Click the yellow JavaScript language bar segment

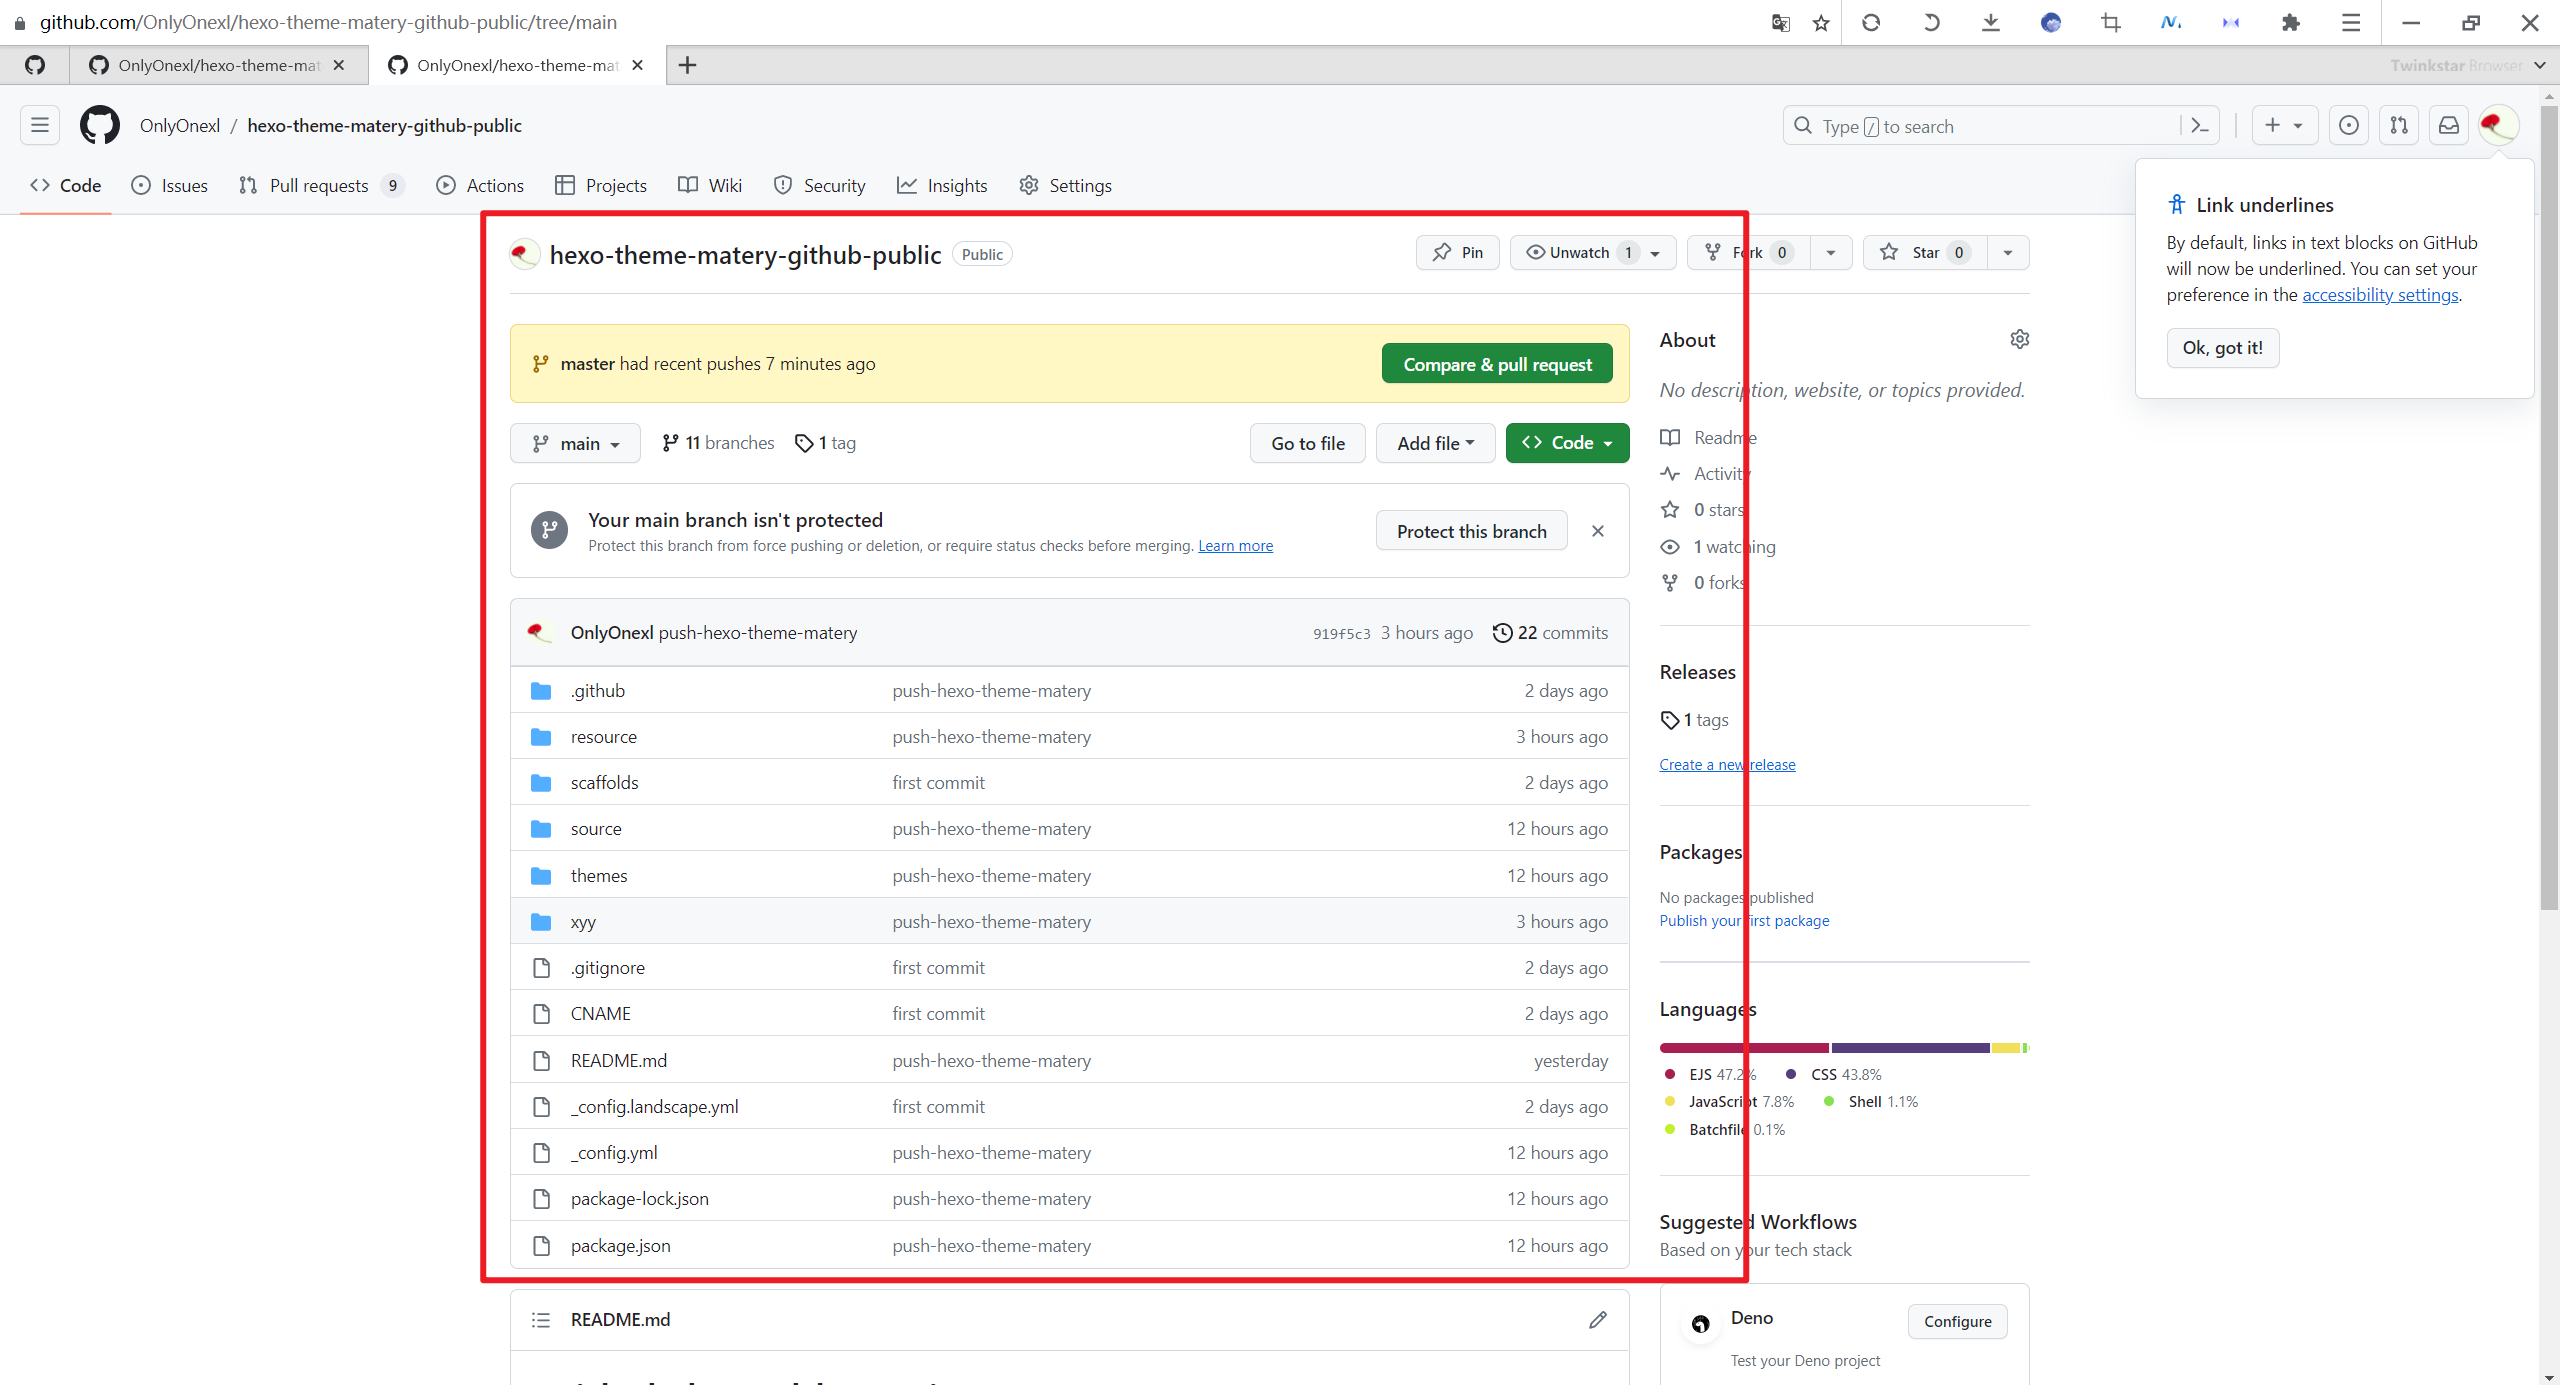[2005, 1048]
